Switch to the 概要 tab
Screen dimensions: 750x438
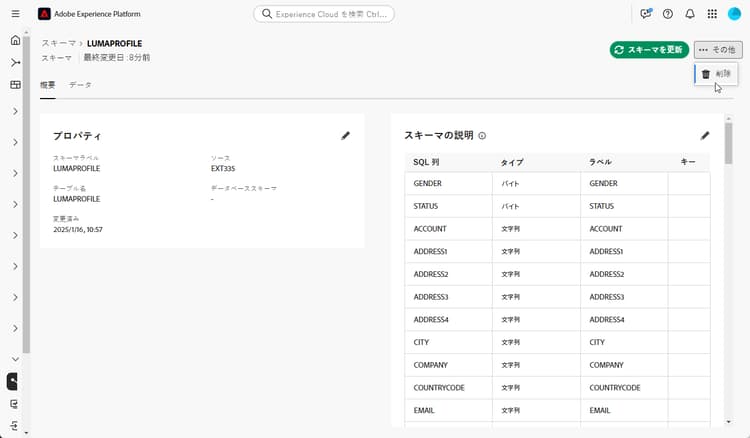[x=47, y=85]
